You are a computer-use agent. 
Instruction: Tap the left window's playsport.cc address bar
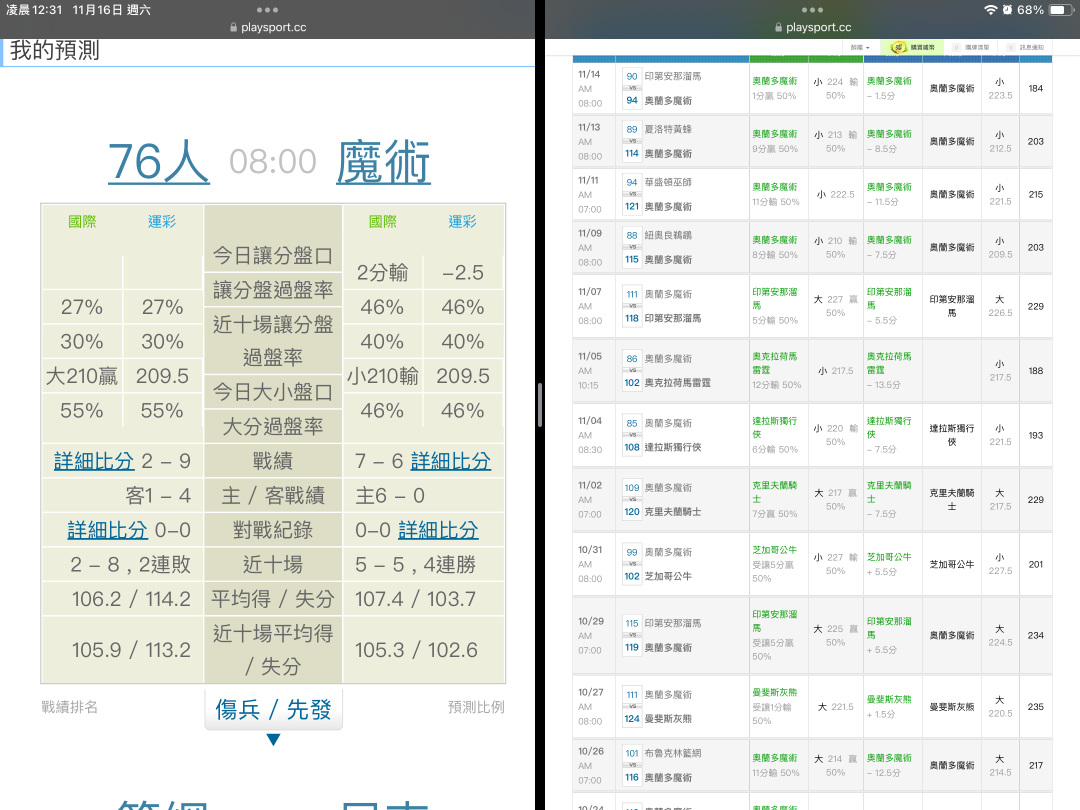[x=267, y=28]
